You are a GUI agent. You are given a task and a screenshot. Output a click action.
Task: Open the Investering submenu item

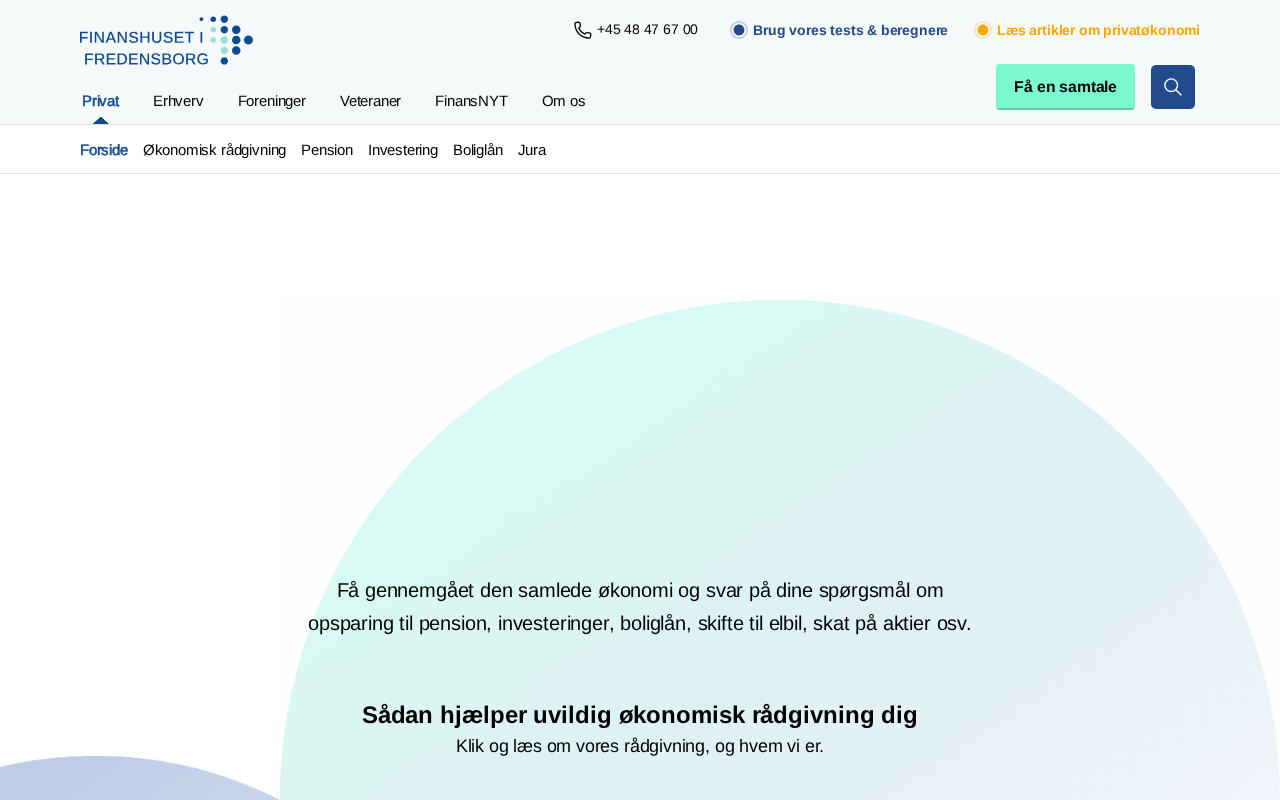pos(403,150)
